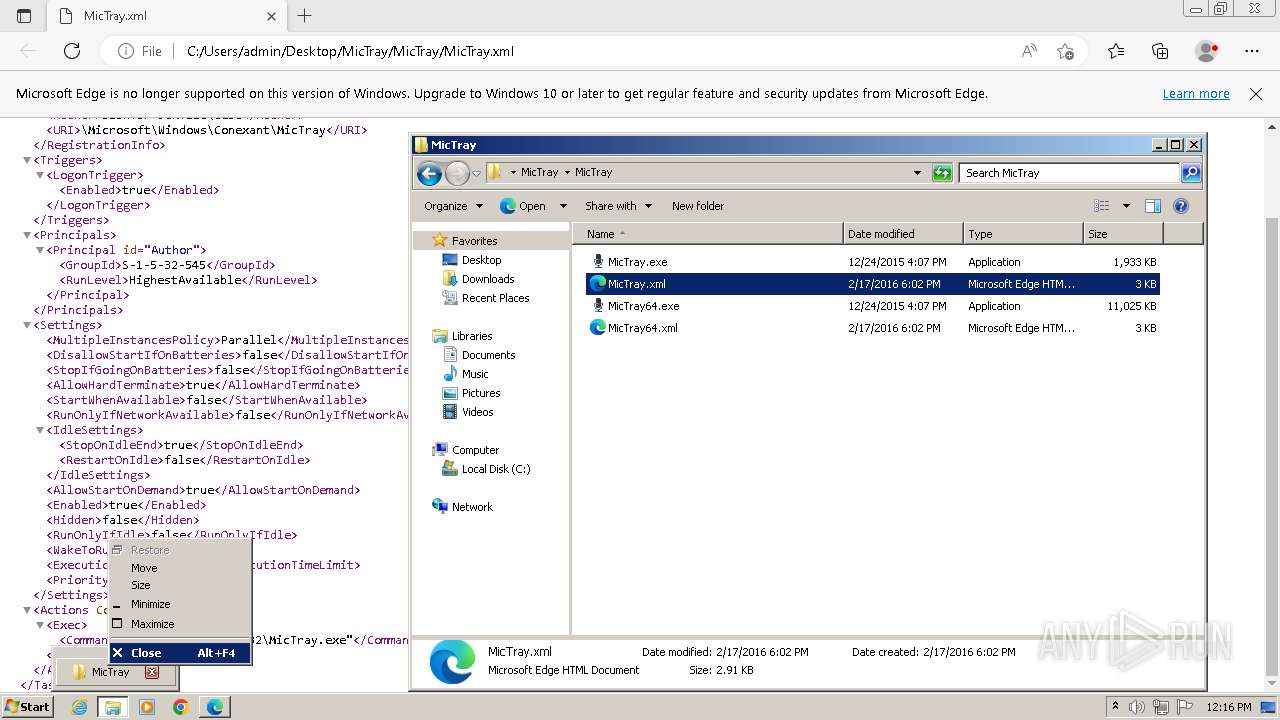1280x720 pixels.
Task: Collapse the IdleSettings XML node
Action: tap(40, 430)
